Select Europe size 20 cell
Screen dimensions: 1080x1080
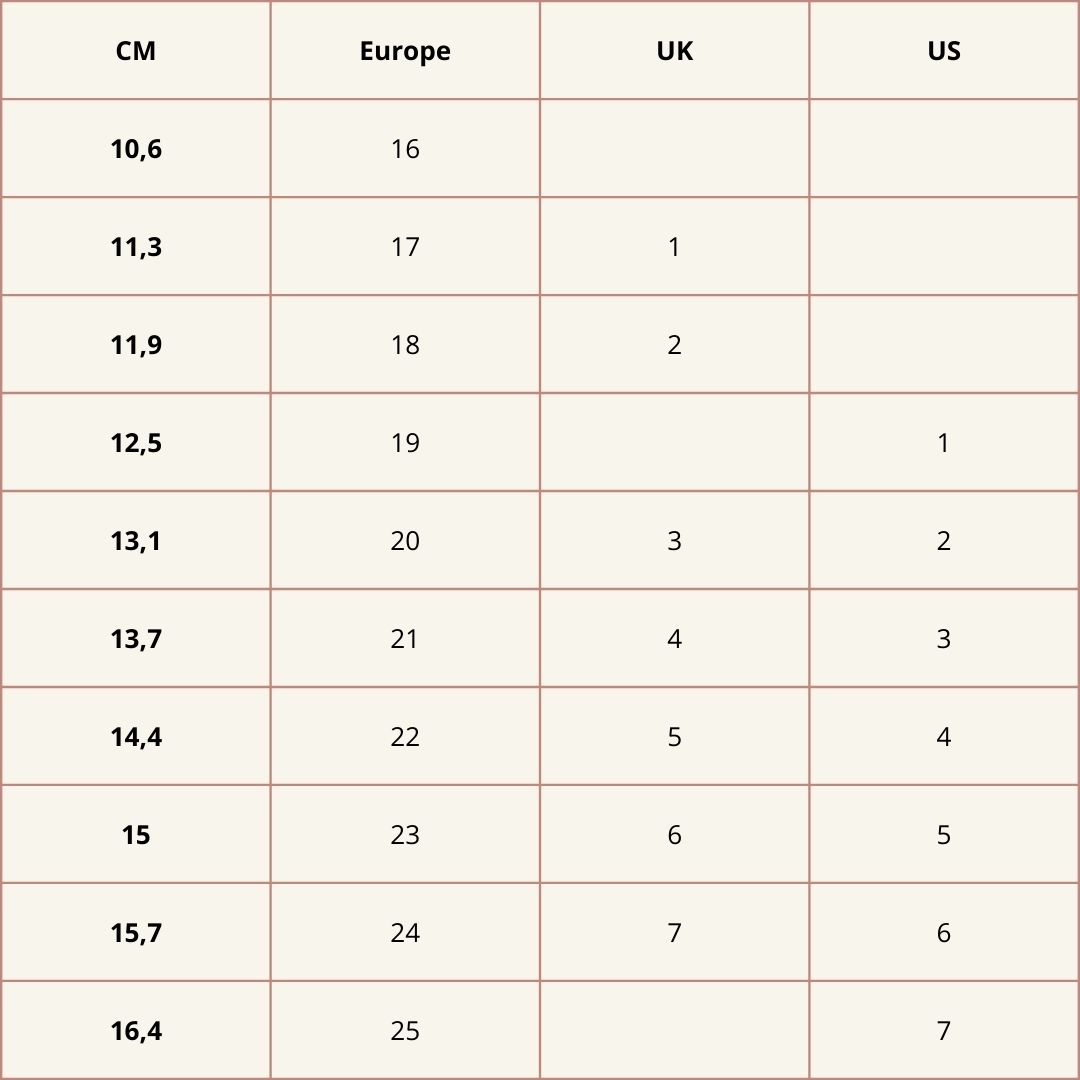pos(405,541)
